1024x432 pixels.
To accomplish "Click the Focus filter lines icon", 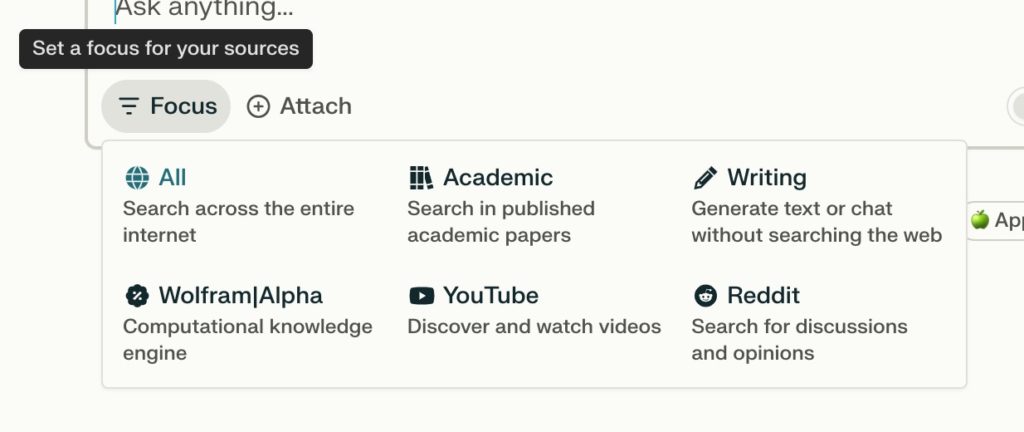I will (129, 106).
